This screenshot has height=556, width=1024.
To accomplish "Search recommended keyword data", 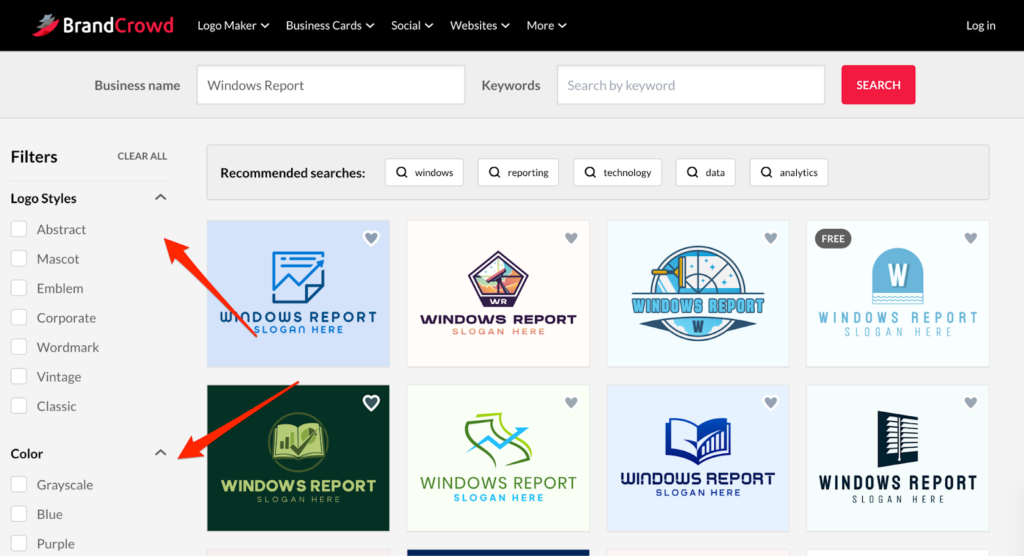I will point(706,172).
